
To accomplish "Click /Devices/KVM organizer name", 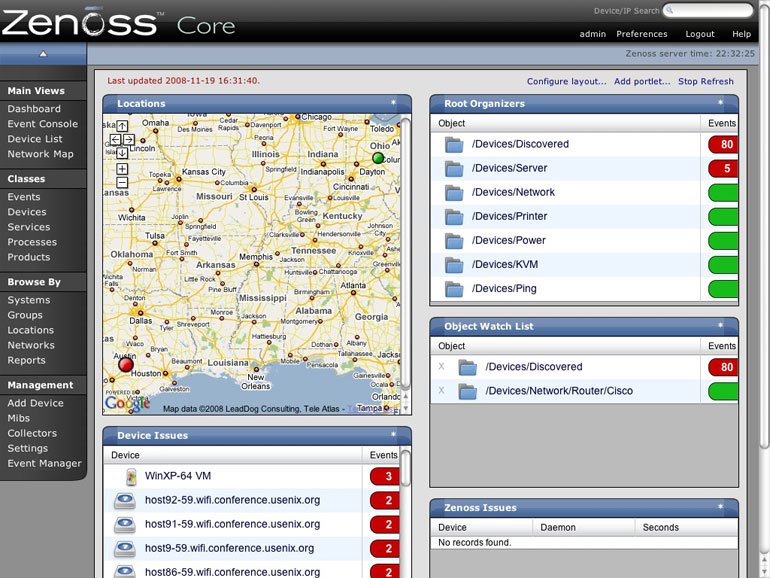I will click(505, 265).
